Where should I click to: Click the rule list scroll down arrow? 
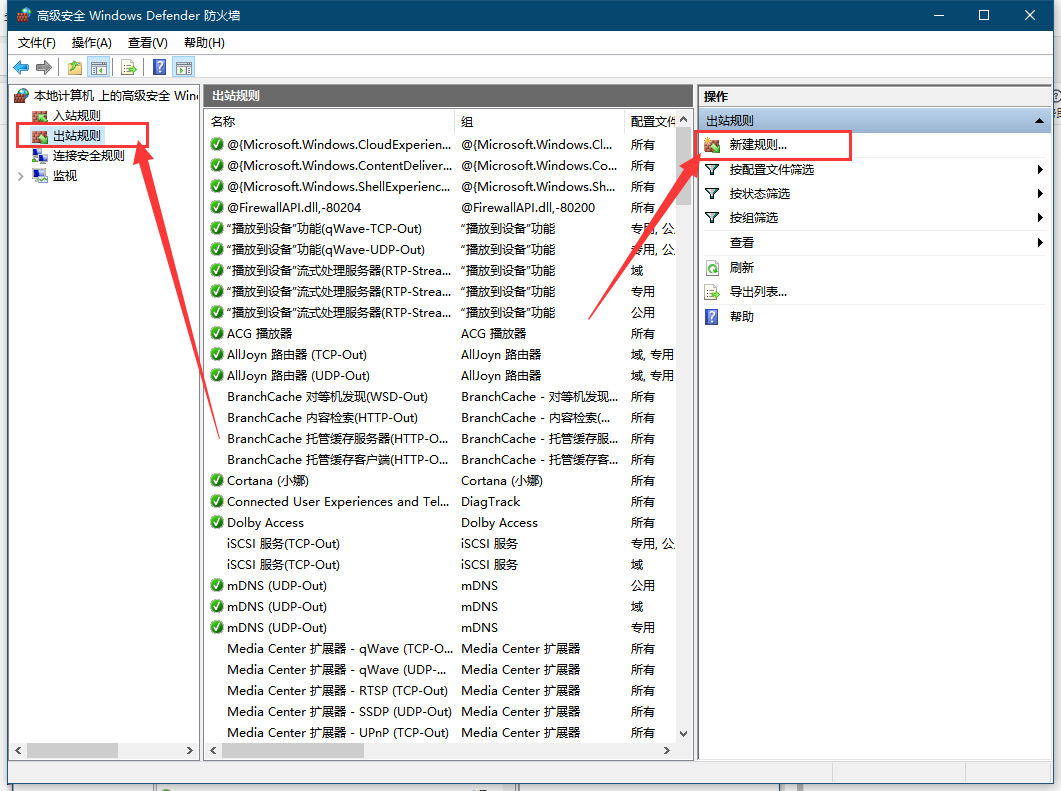(x=683, y=733)
